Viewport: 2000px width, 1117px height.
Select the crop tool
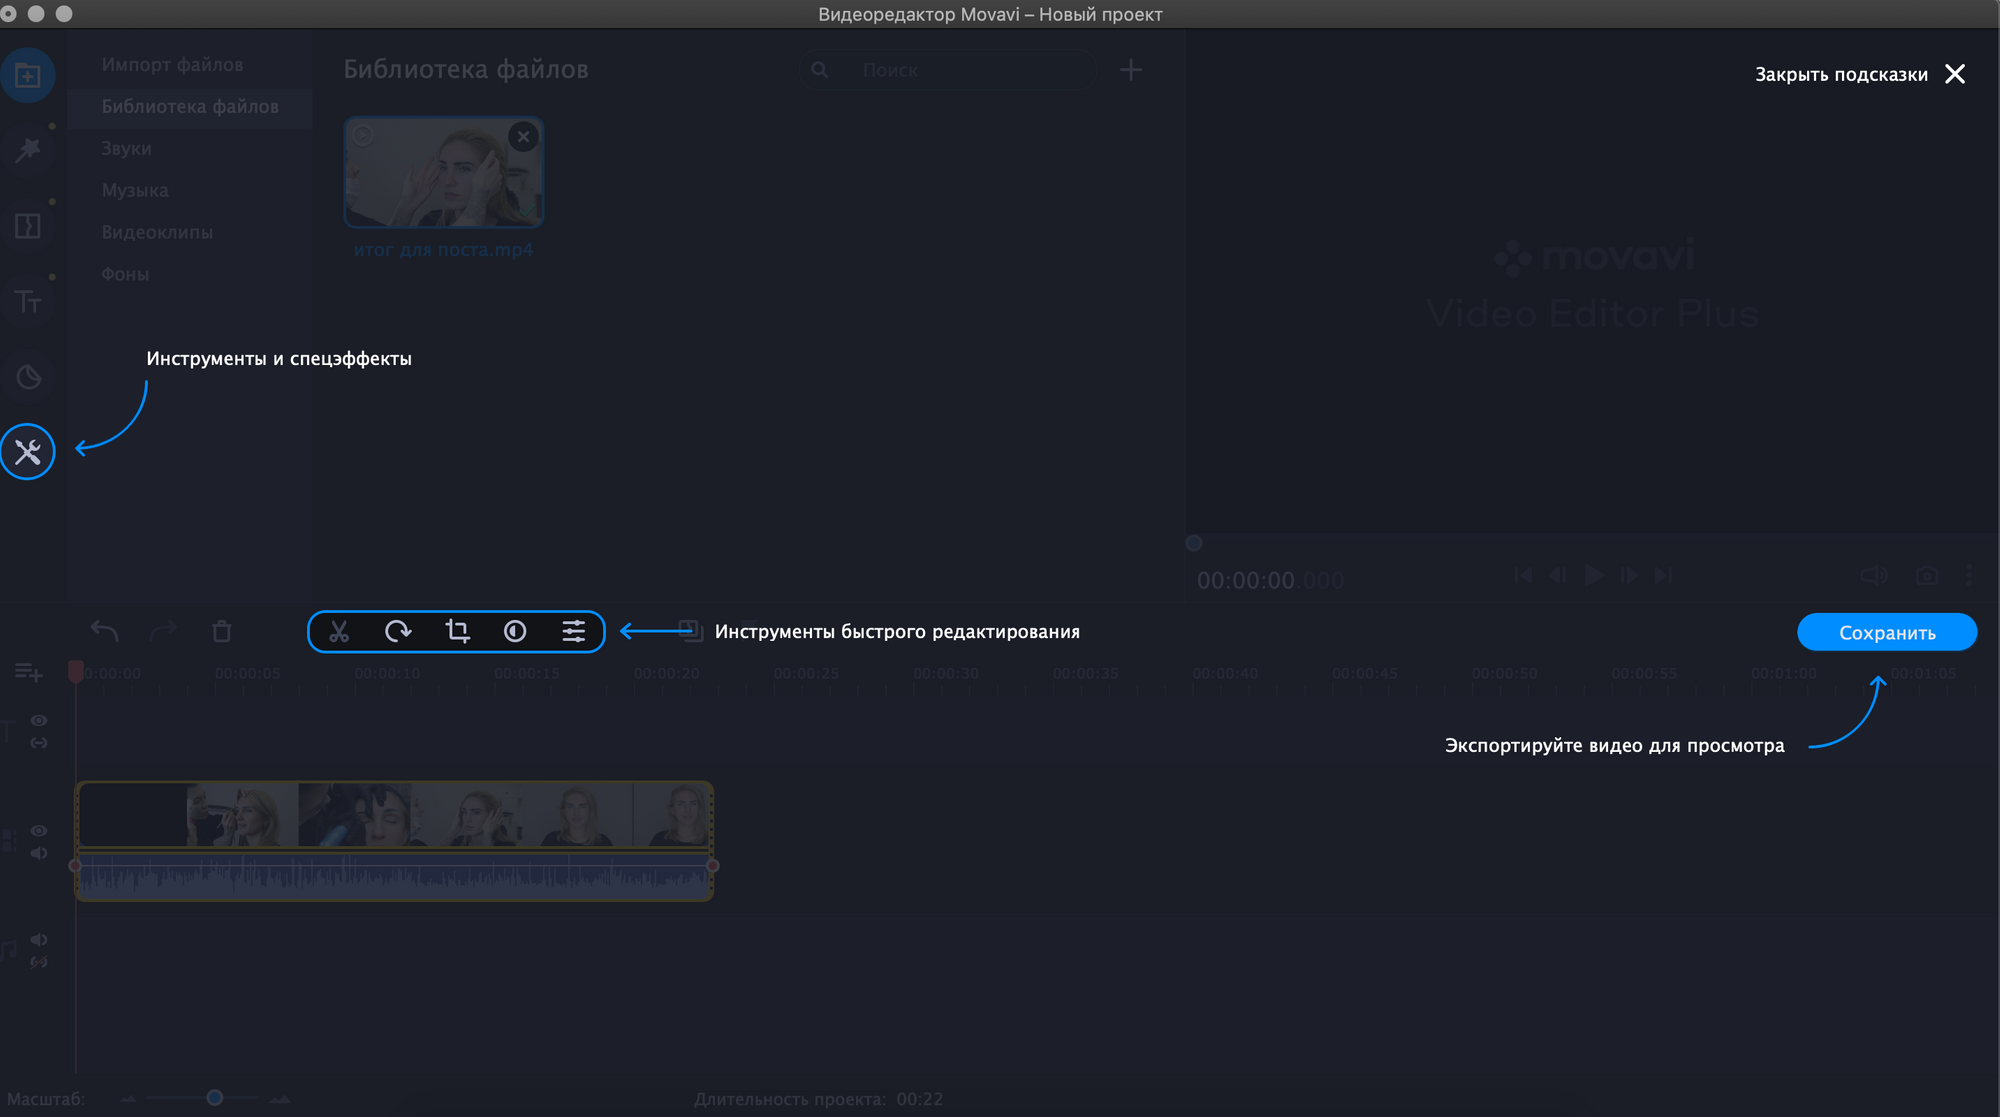pos(457,631)
